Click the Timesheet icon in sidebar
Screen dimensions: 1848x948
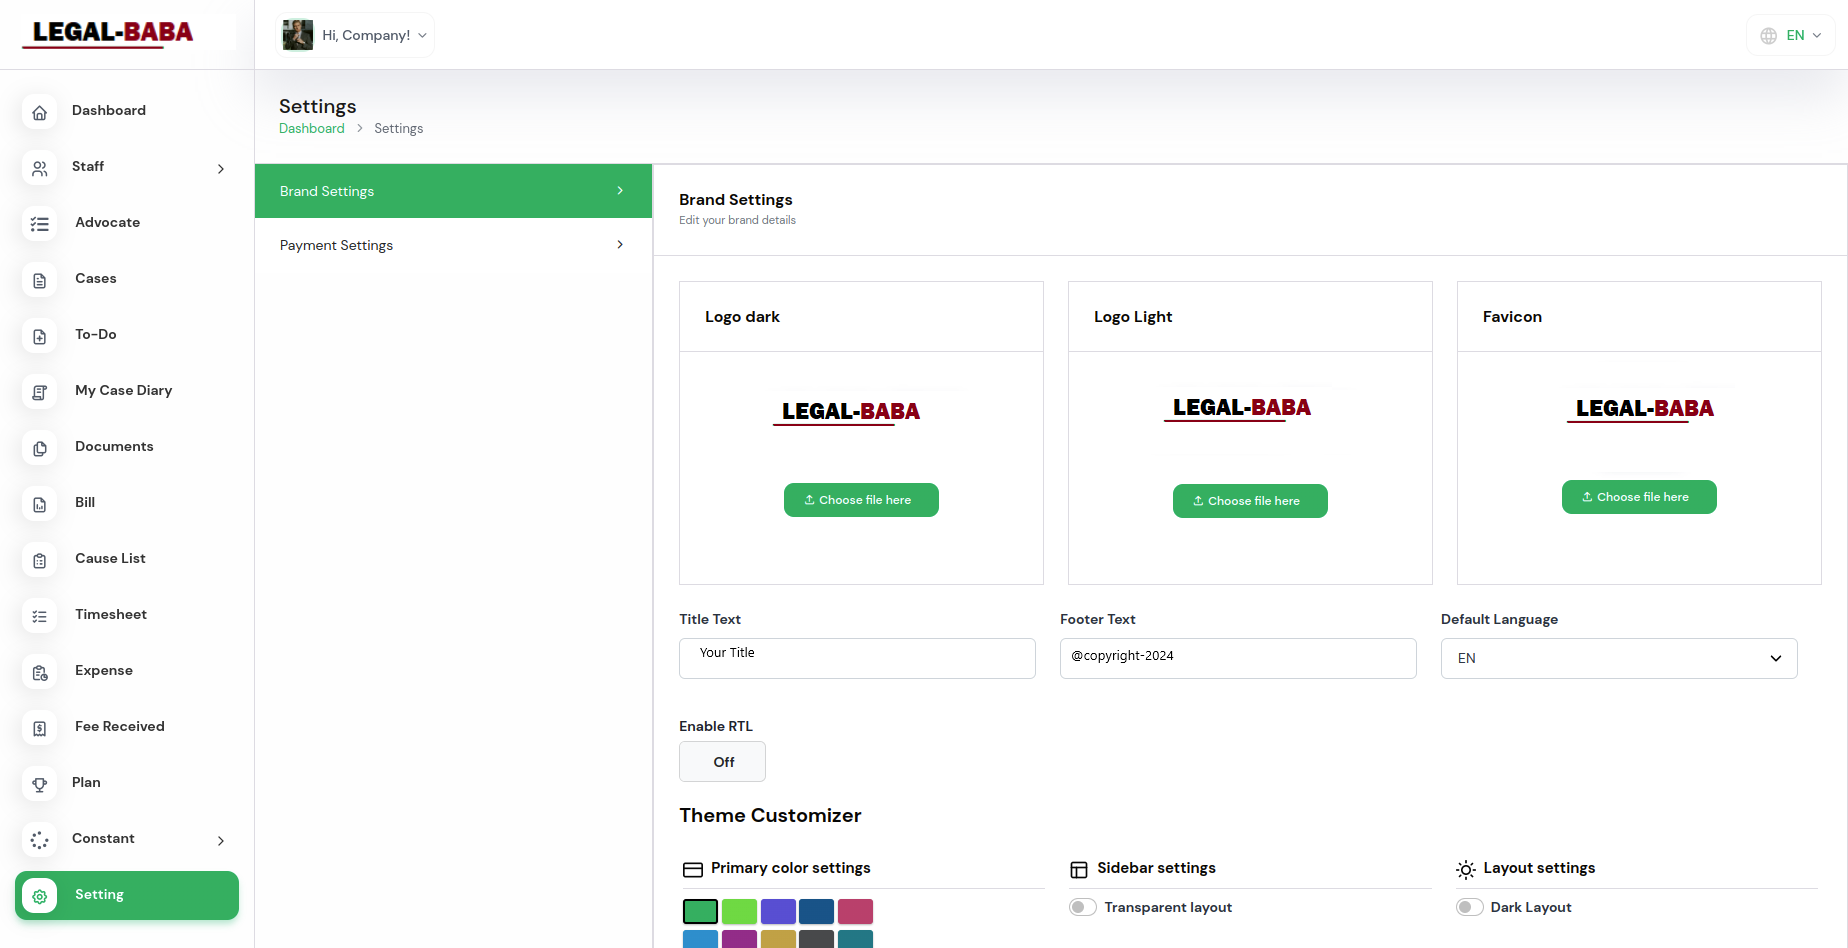40,616
